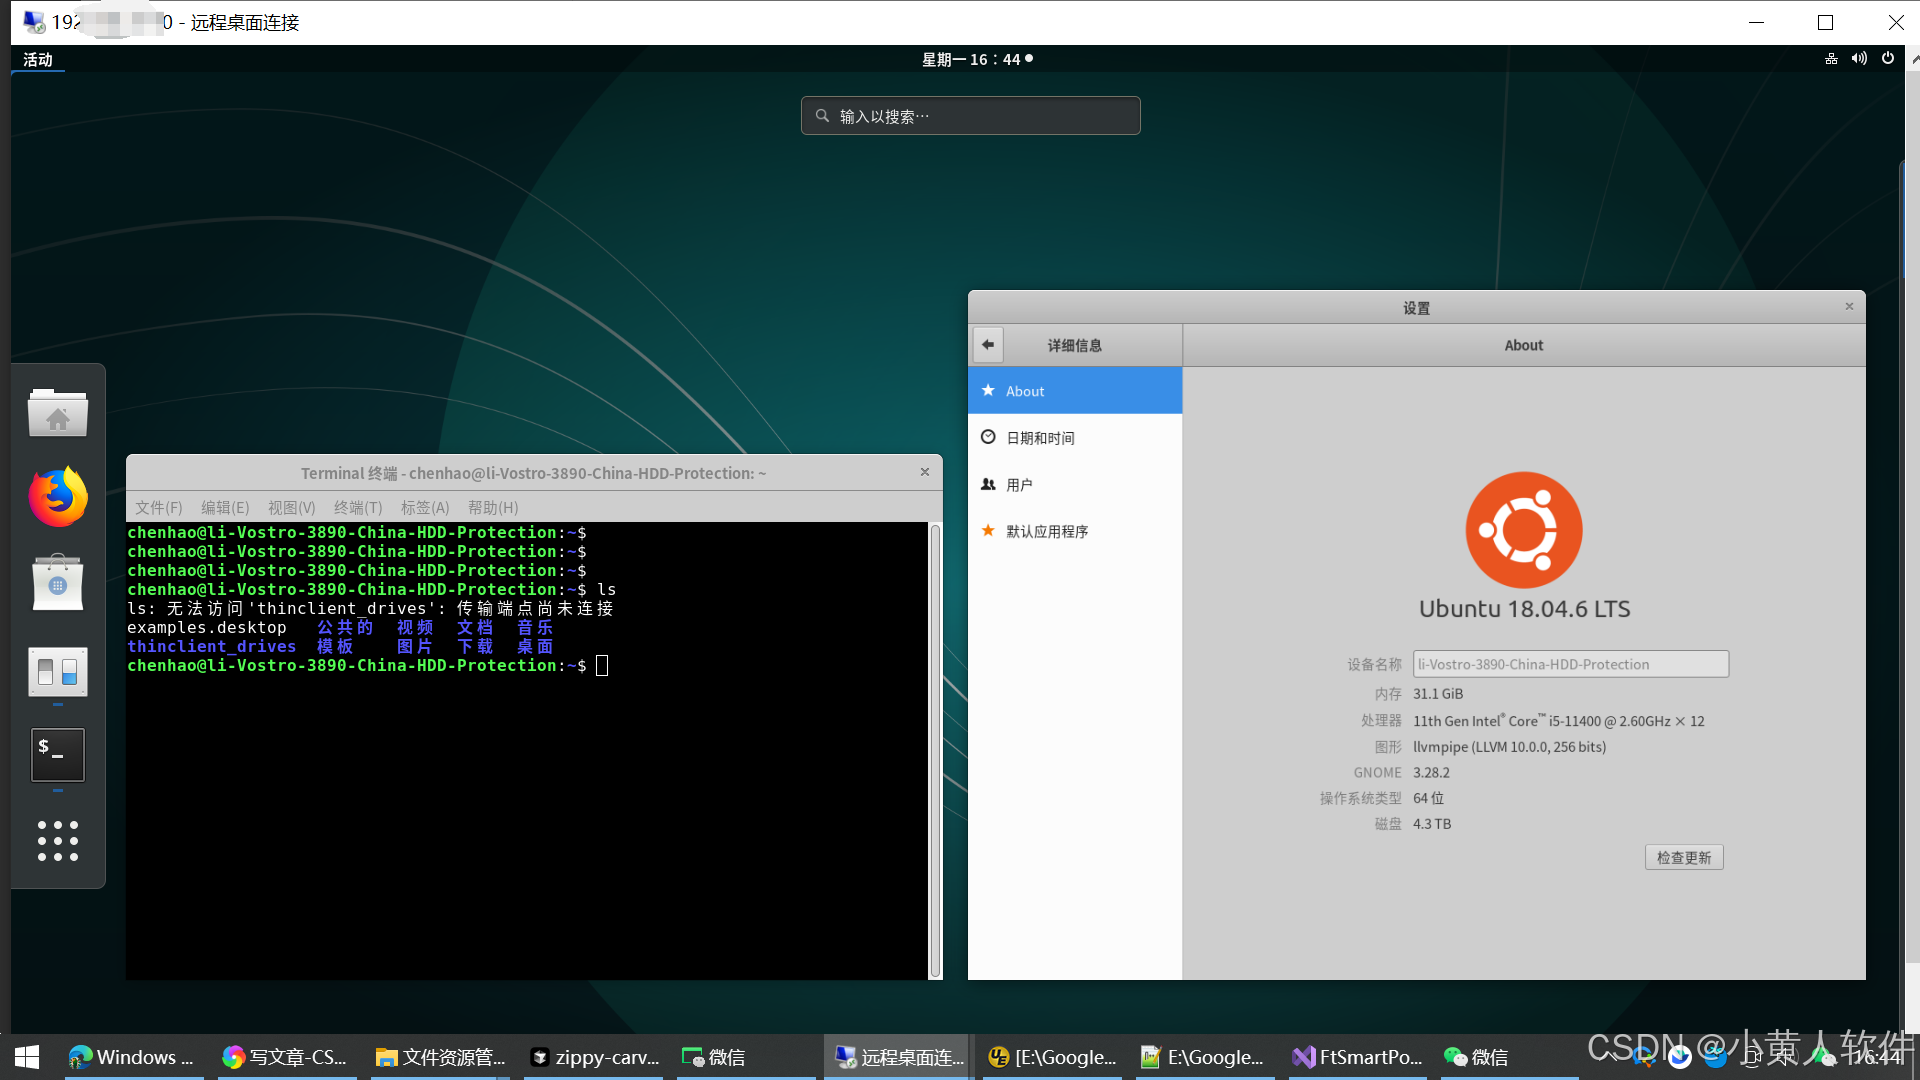Select 默认应用程序 in settings sidebar
Image resolution: width=1920 pixels, height=1080 pixels.
(x=1046, y=532)
